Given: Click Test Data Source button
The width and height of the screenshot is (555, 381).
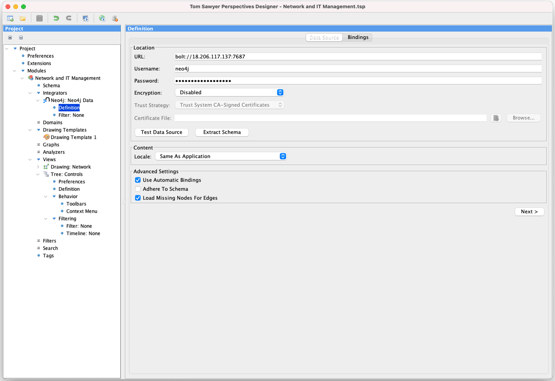Looking at the screenshot, I should click(x=161, y=132).
